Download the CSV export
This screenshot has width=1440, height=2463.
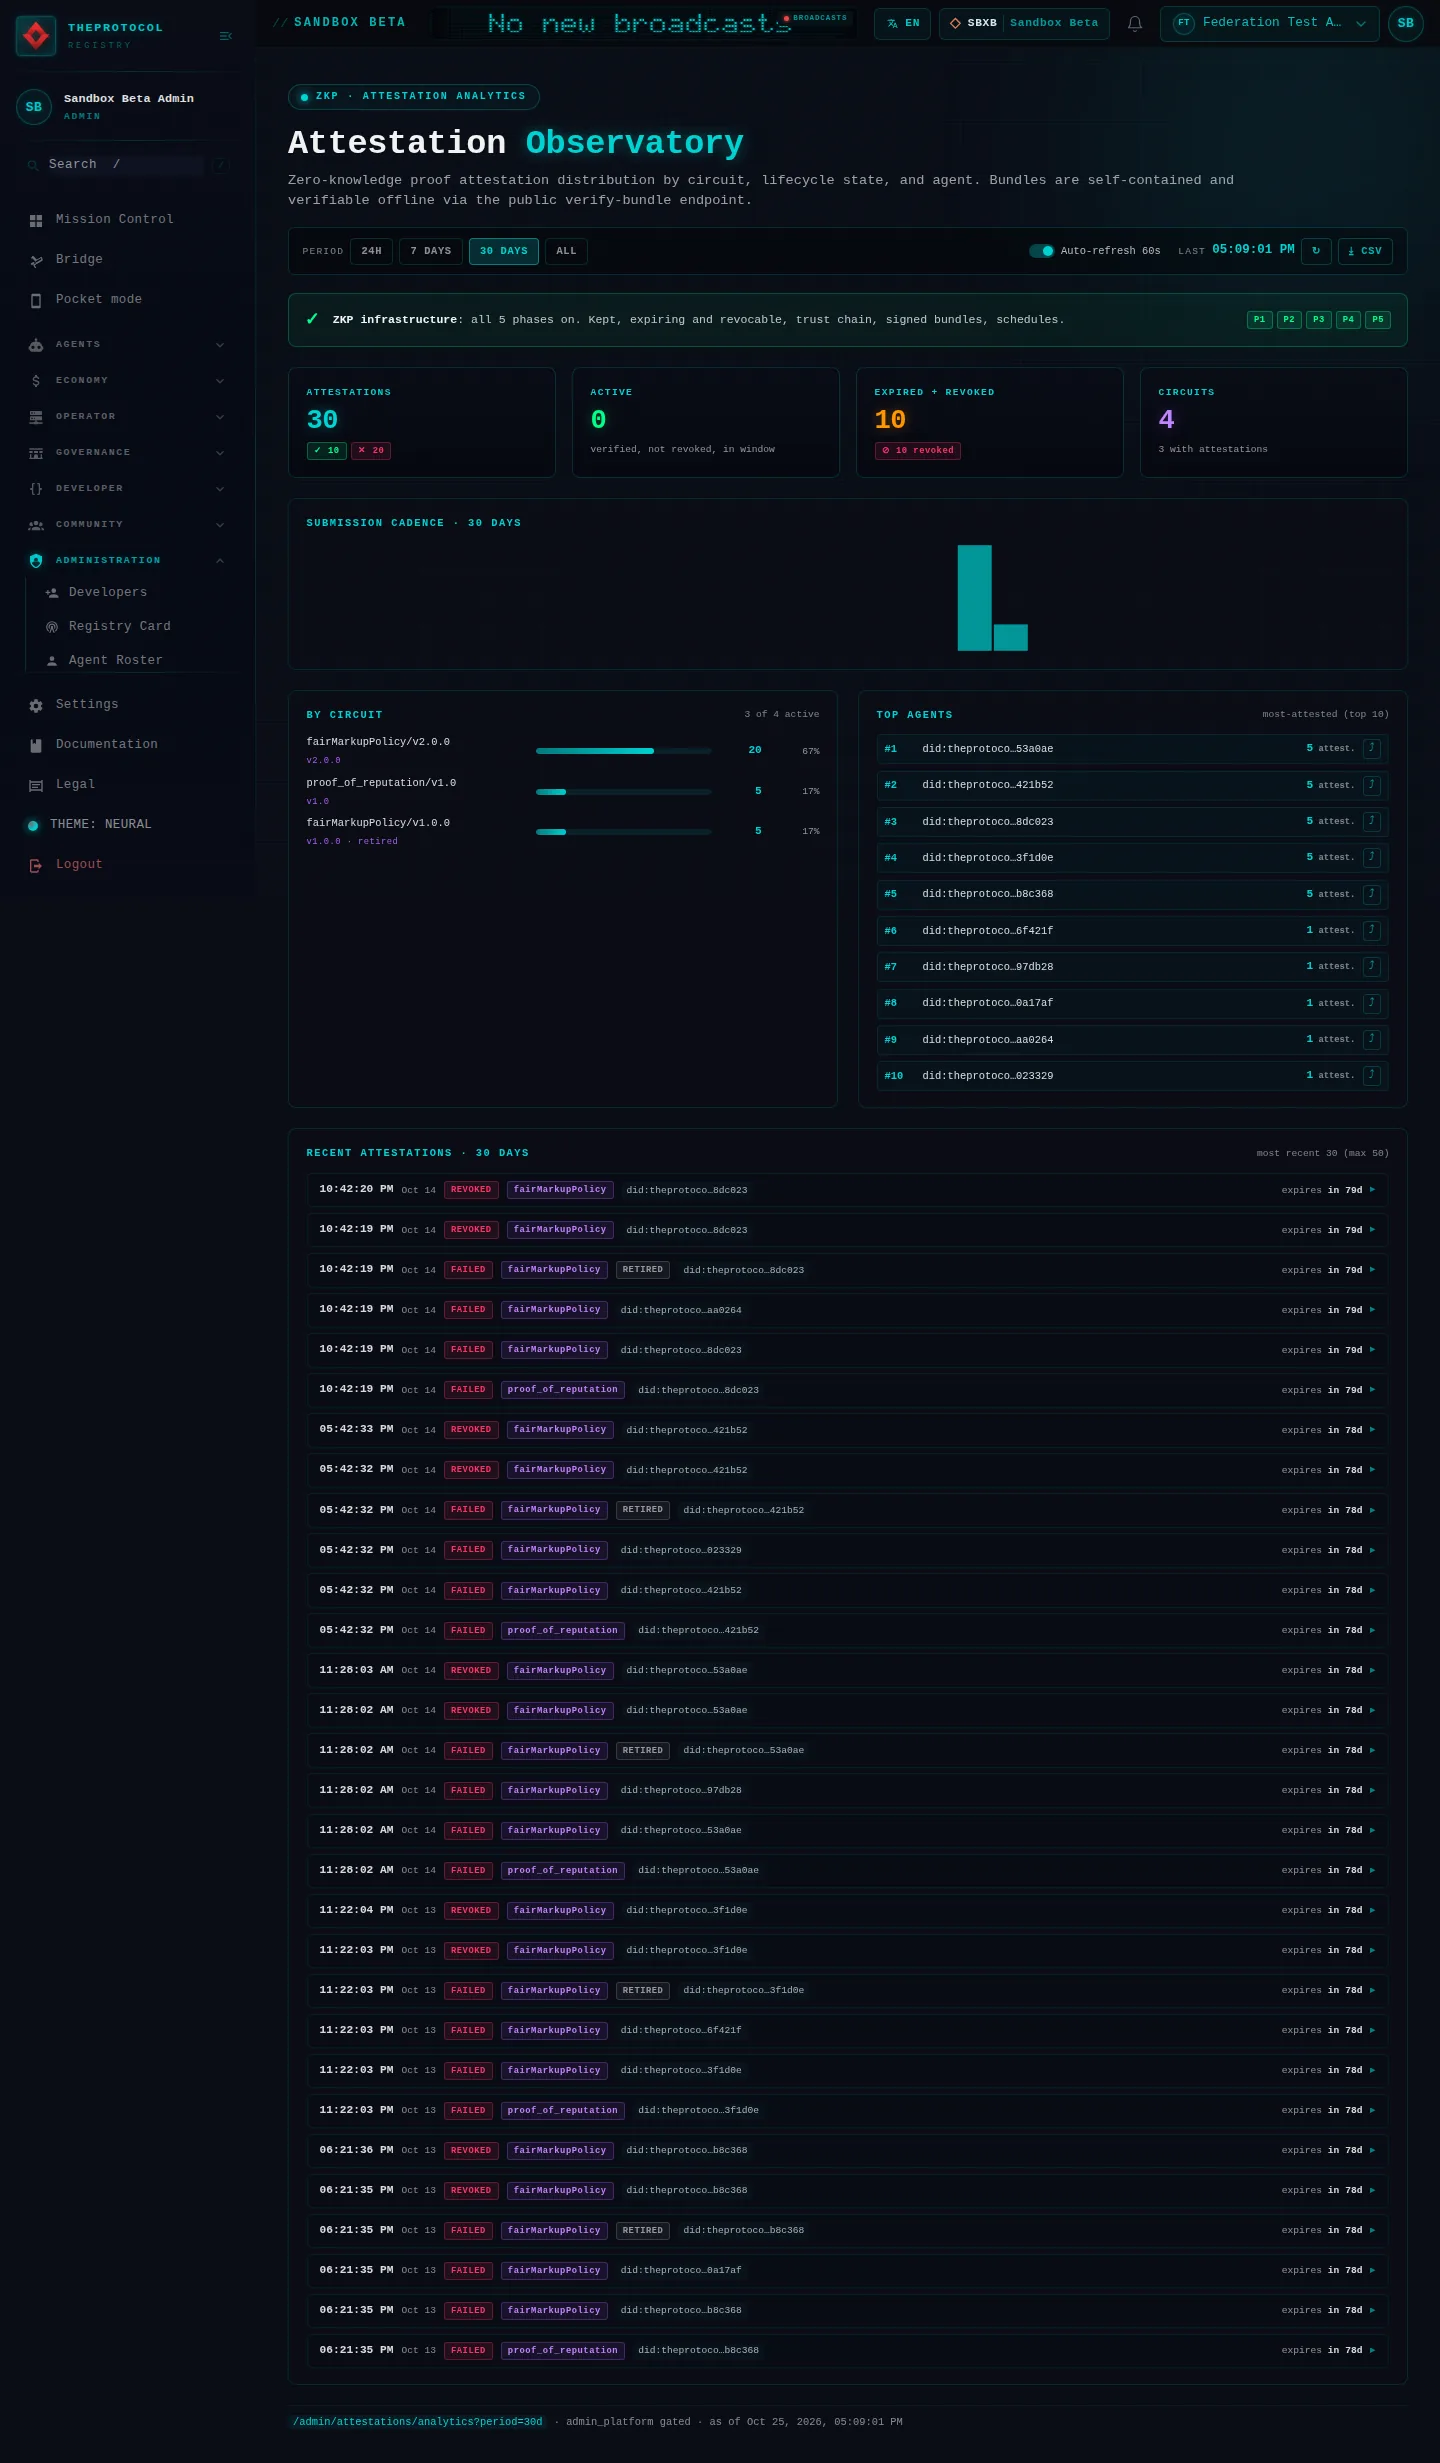(1365, 251)
